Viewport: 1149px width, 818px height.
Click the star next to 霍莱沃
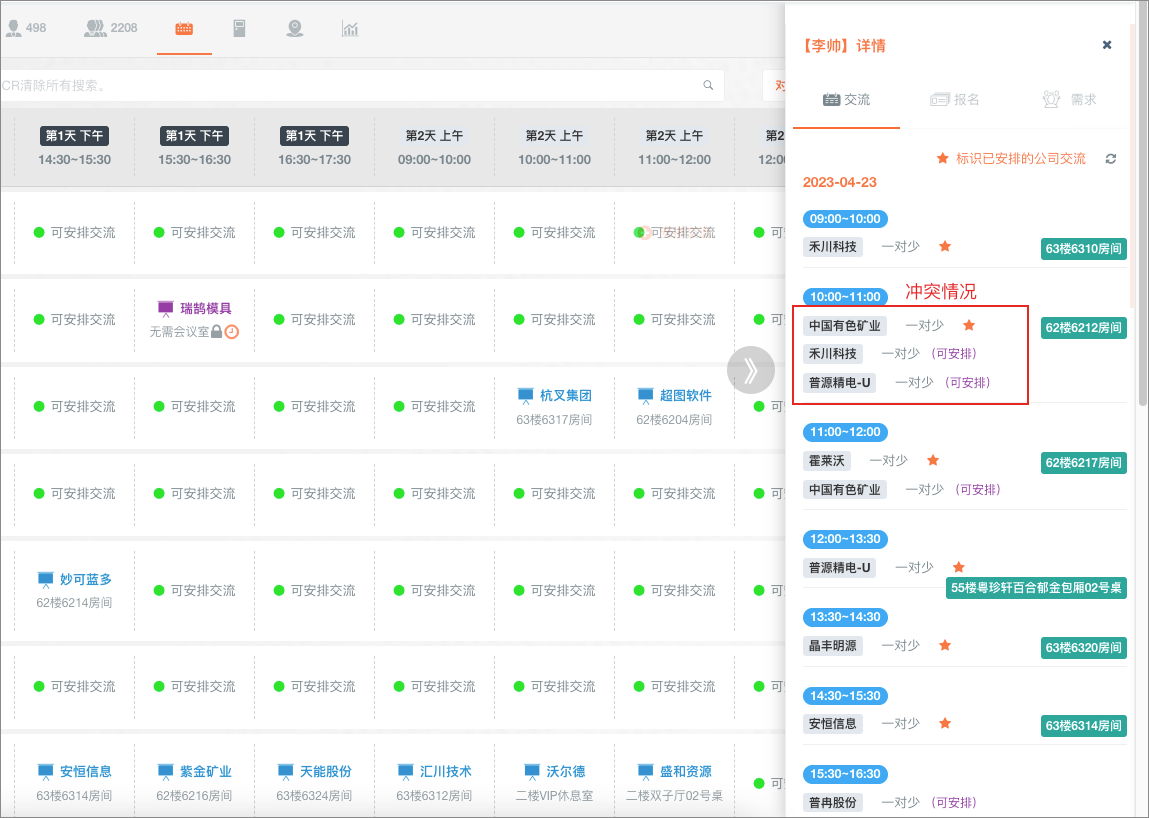(933, 460)
